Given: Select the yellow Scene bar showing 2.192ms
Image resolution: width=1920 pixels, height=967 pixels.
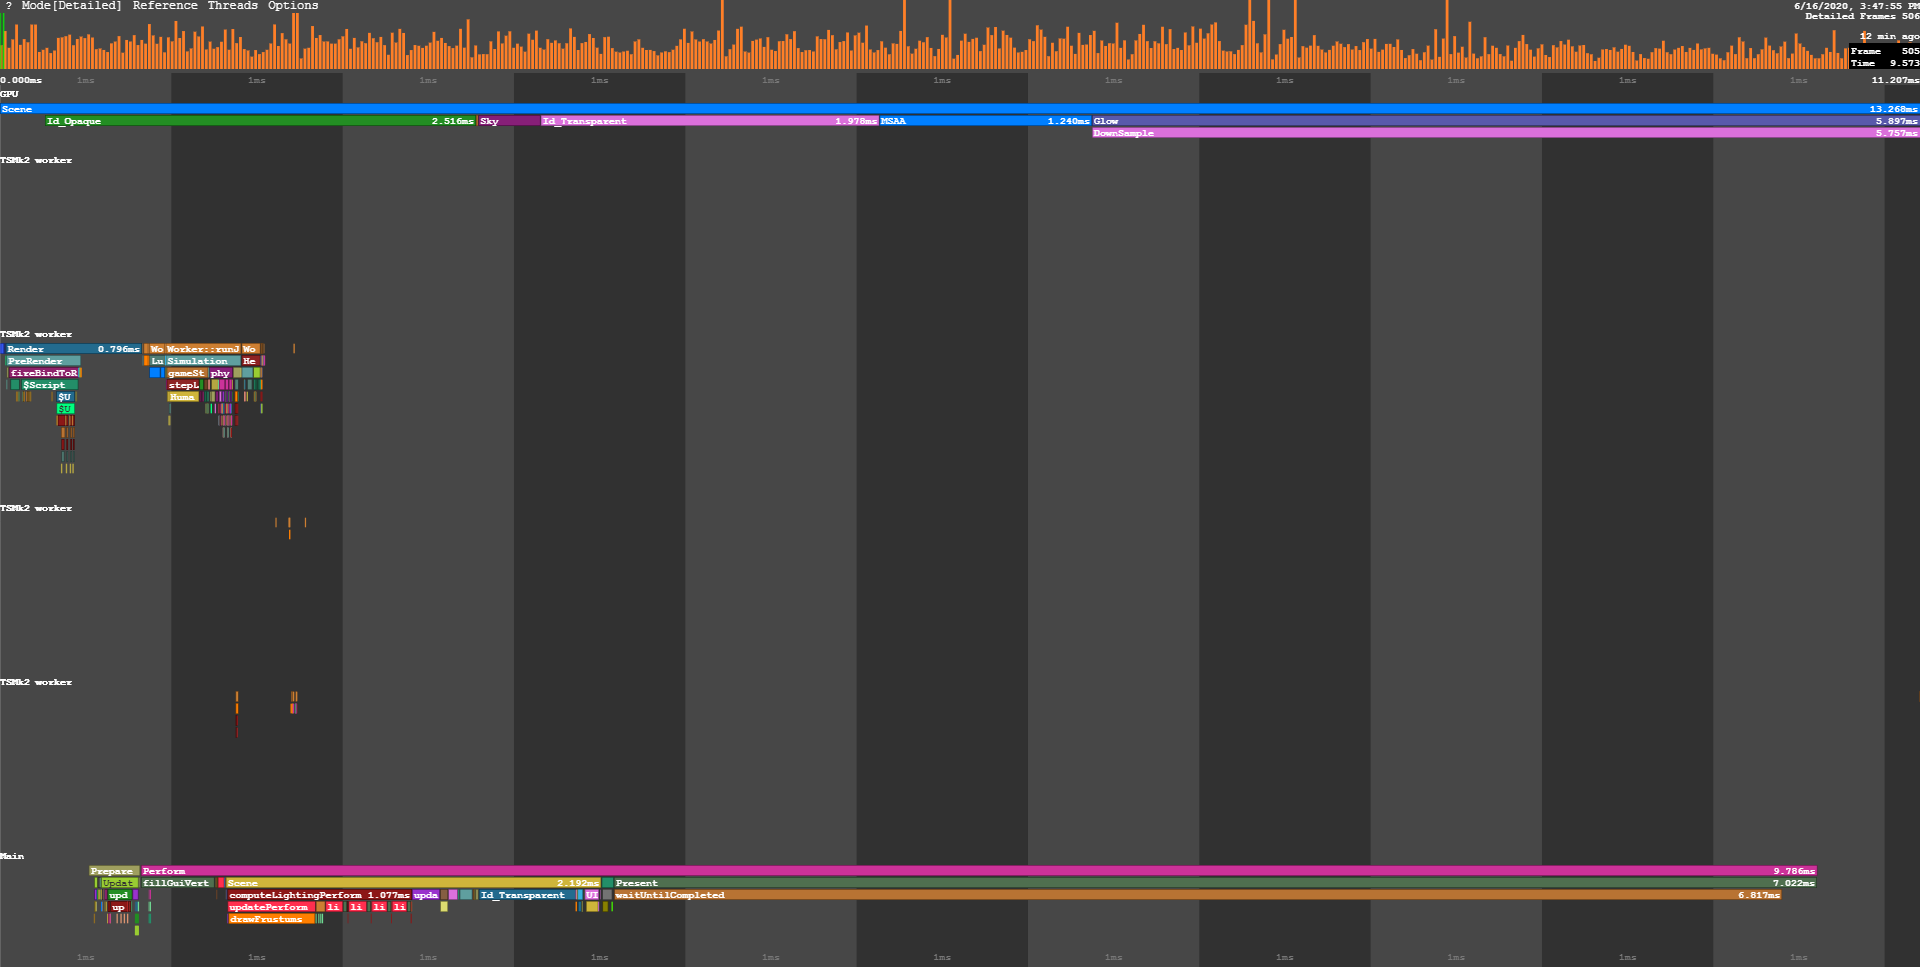Looking at the screenshot, I should [x=413, y=883].
